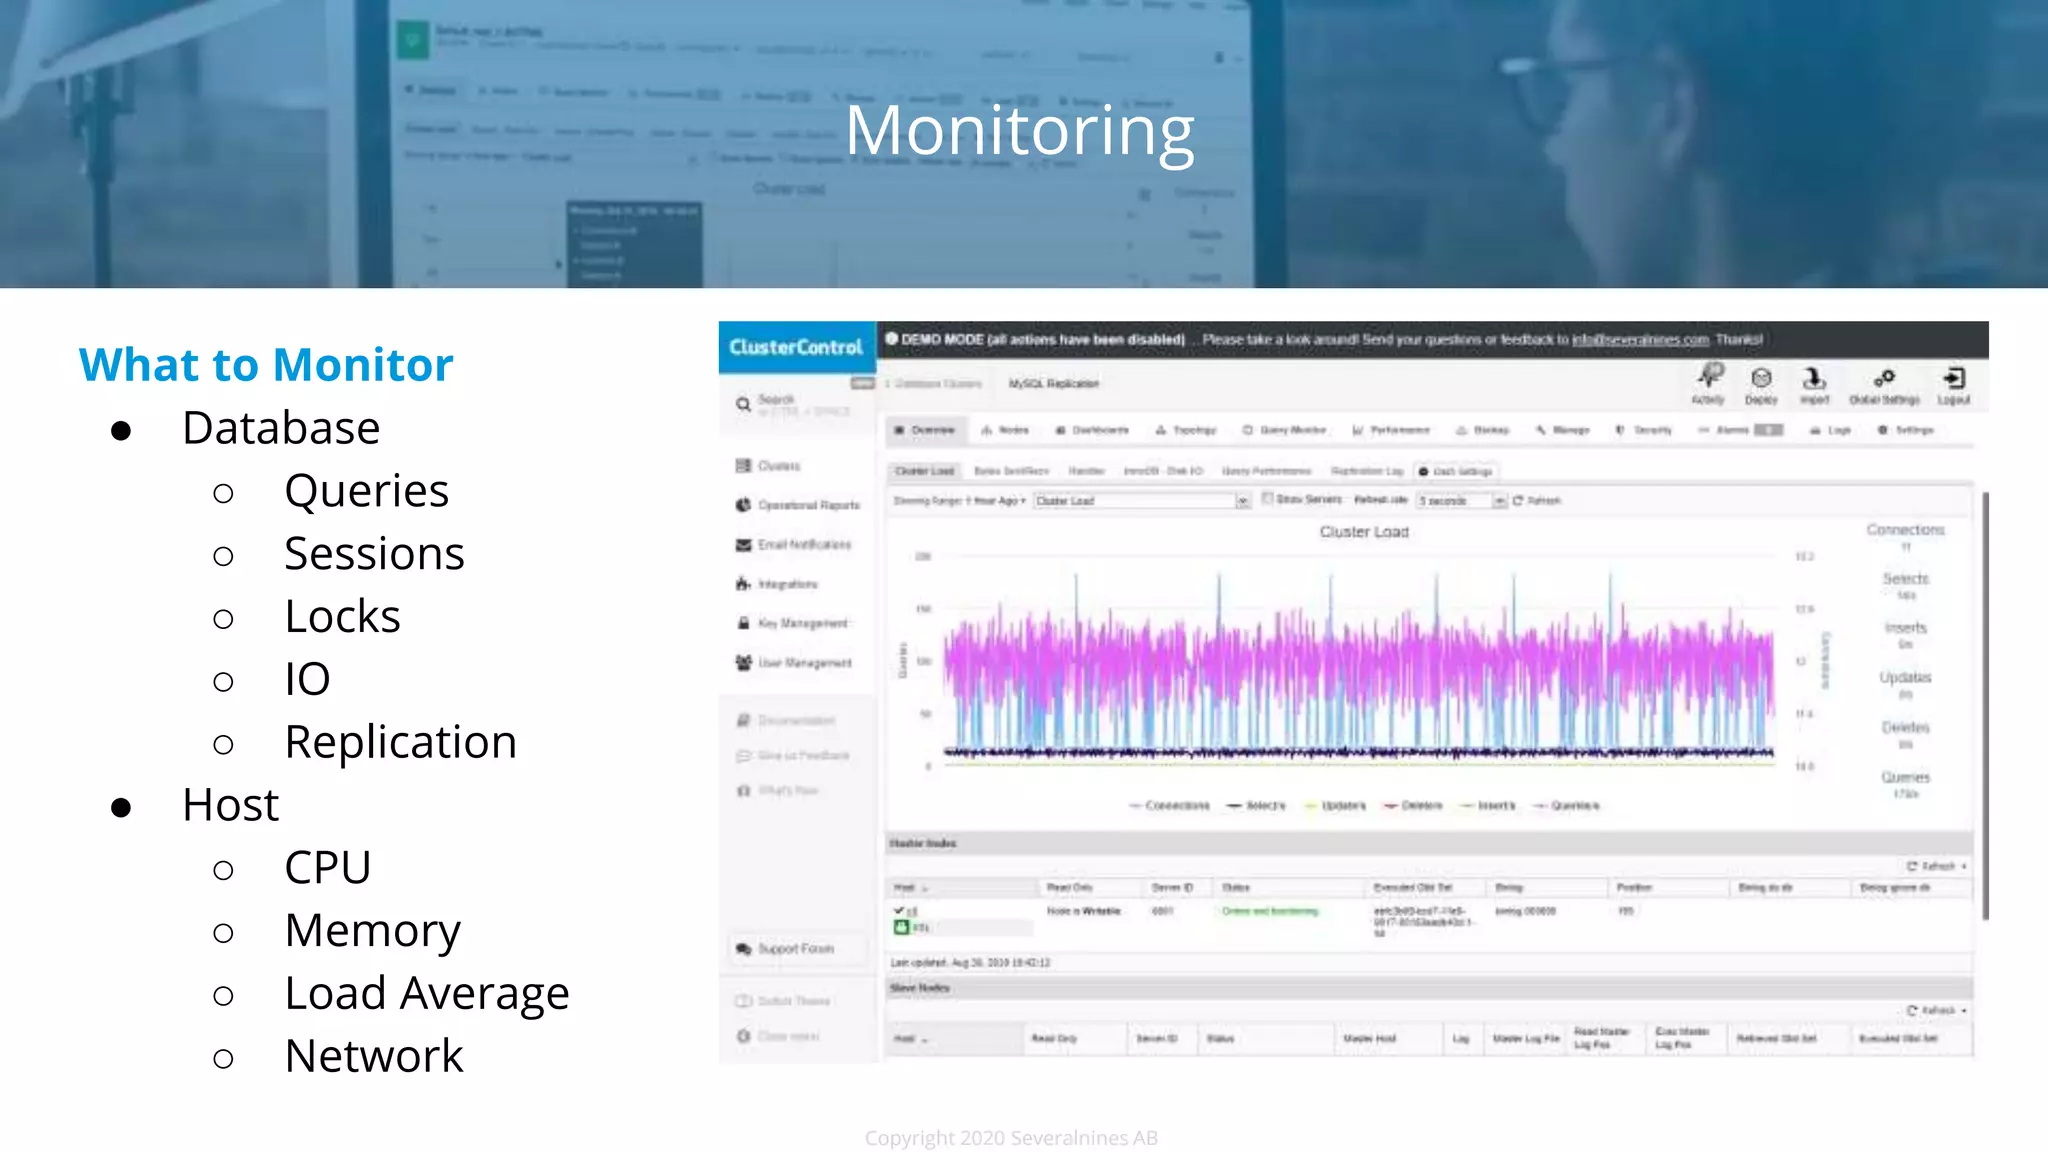Switch to the Query Monitor tab

click(1284, 431)
